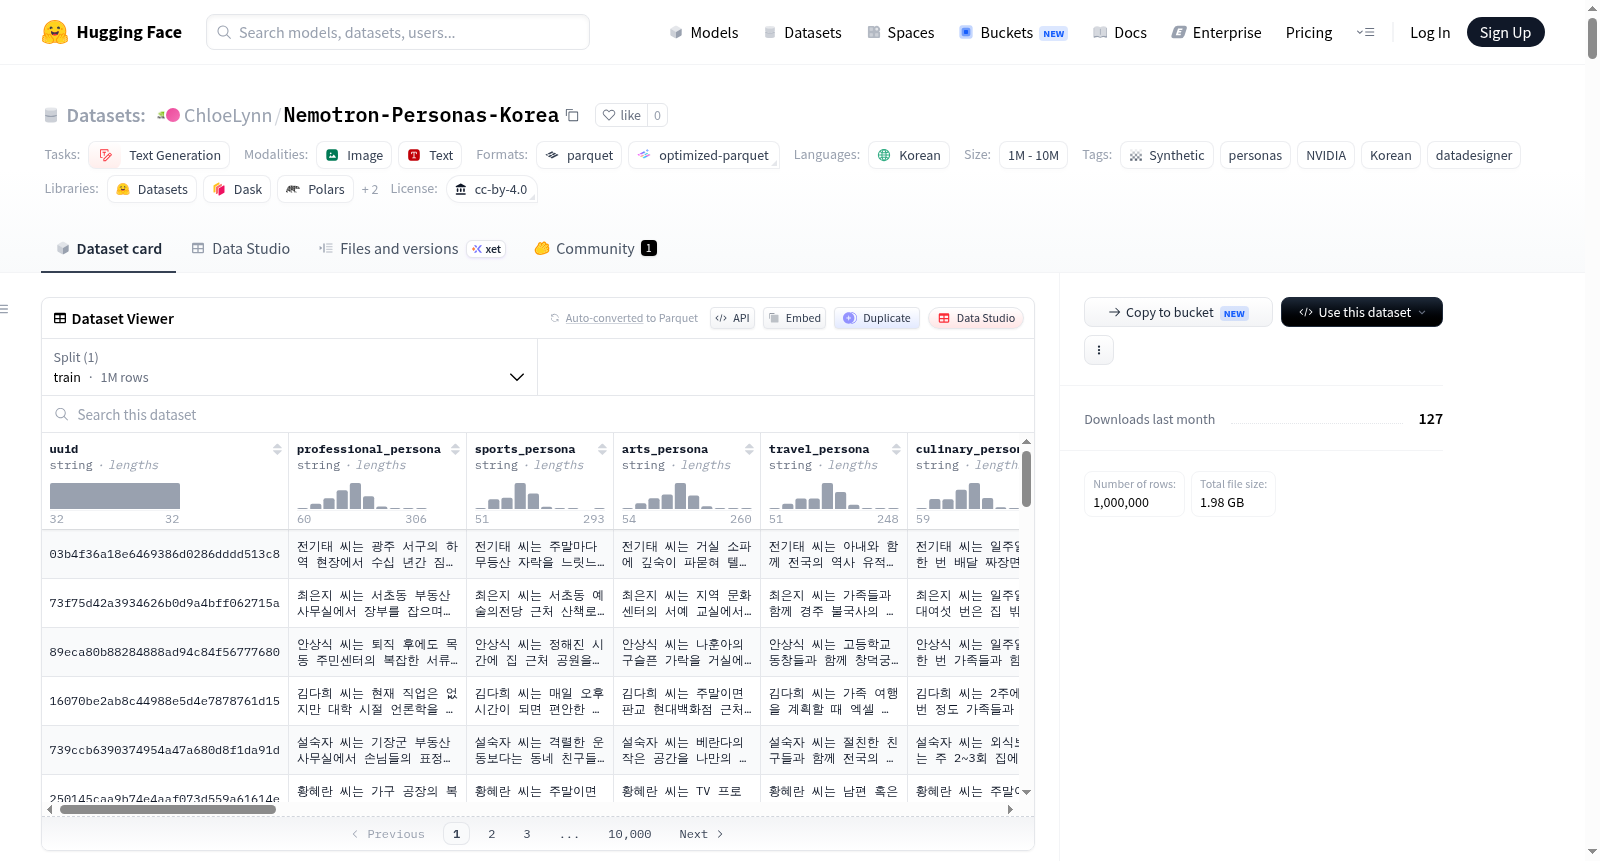Sort by the professional_persona column
The image size is (1600, 861).
click(455, 449)
